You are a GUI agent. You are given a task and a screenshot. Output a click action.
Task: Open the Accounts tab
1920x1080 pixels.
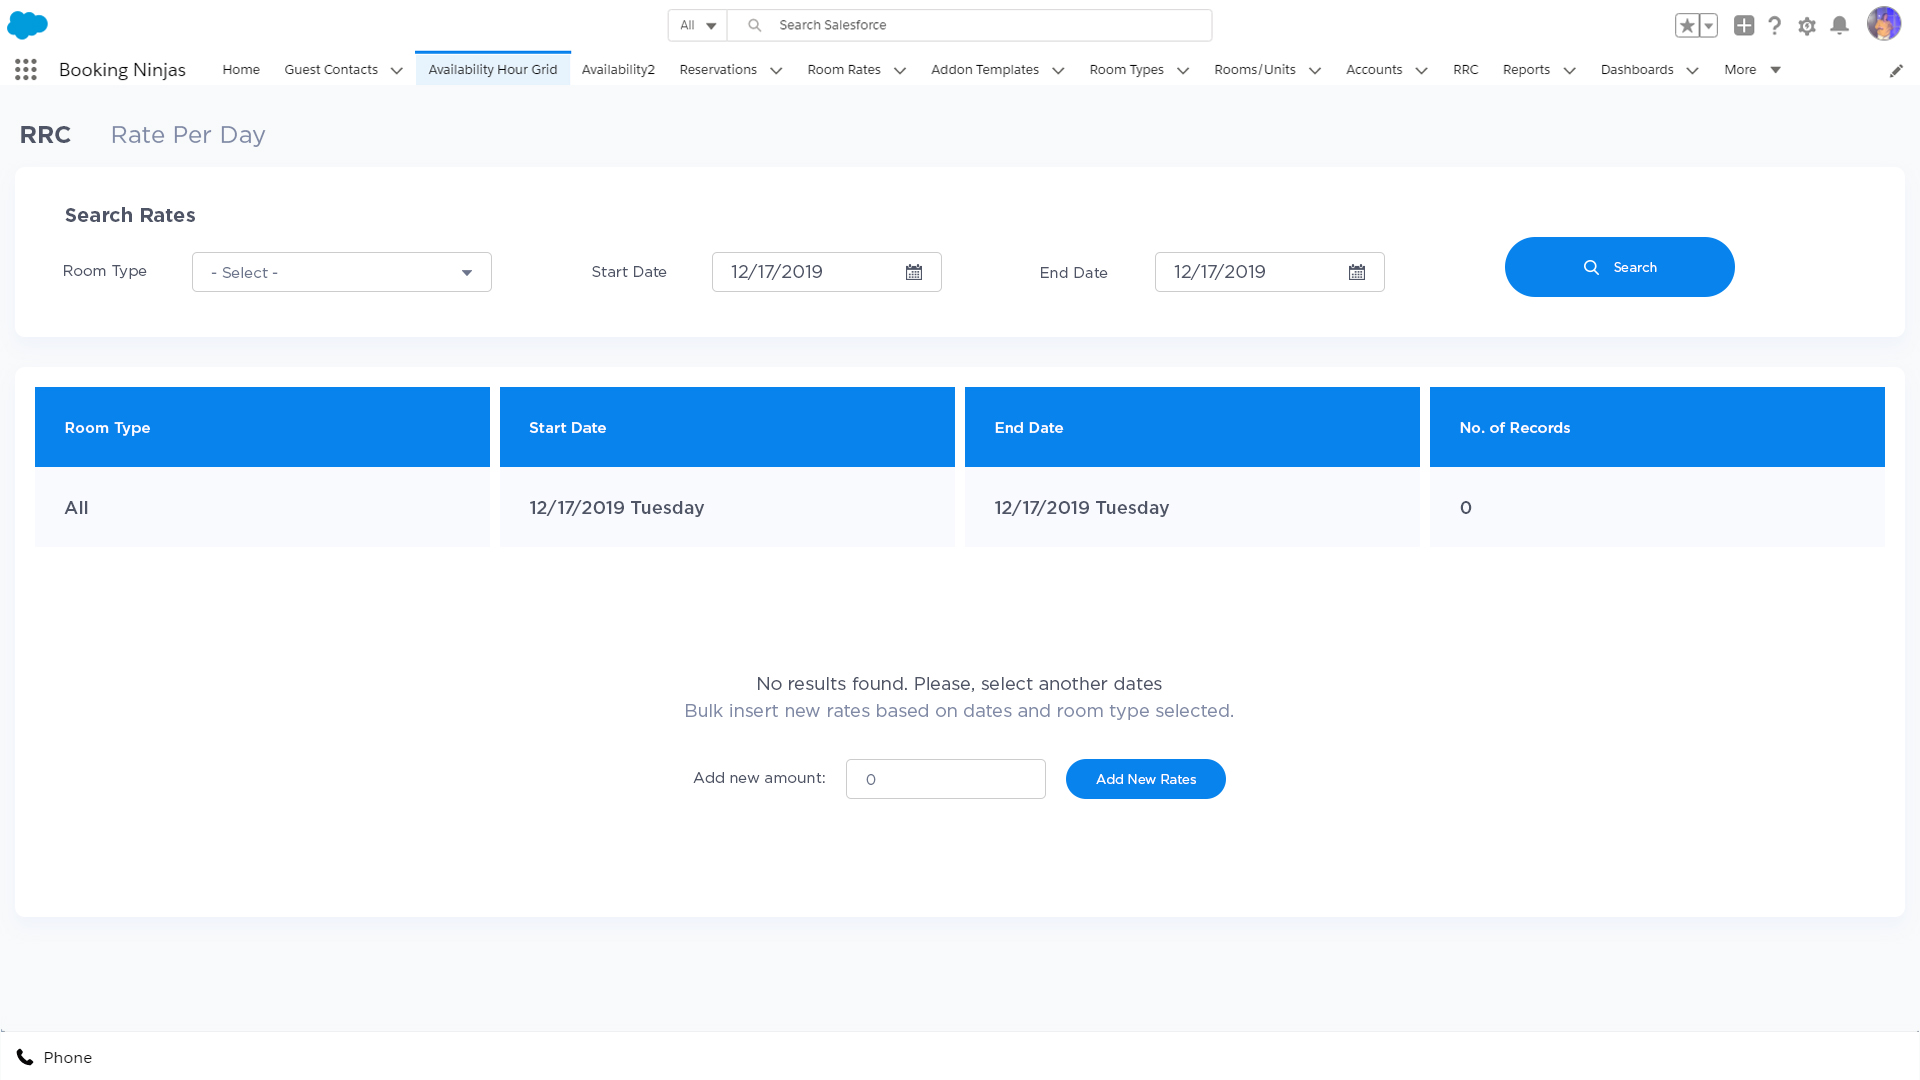(x=1374, y=69)
